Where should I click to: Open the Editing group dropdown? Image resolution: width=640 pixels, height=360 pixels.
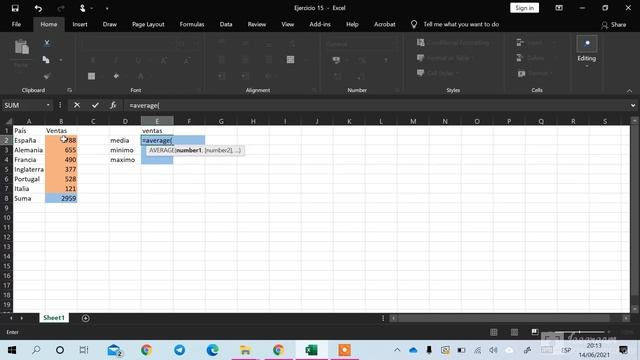click(x=587, y=51)
